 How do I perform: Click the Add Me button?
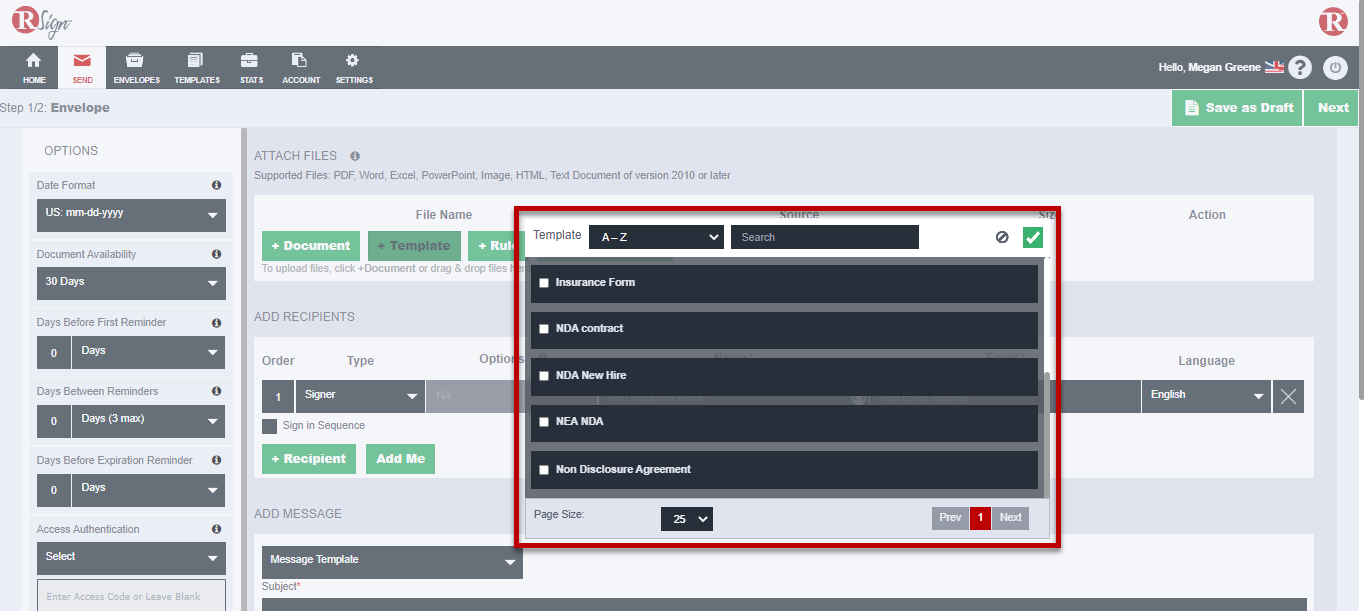tap(401, 459)
